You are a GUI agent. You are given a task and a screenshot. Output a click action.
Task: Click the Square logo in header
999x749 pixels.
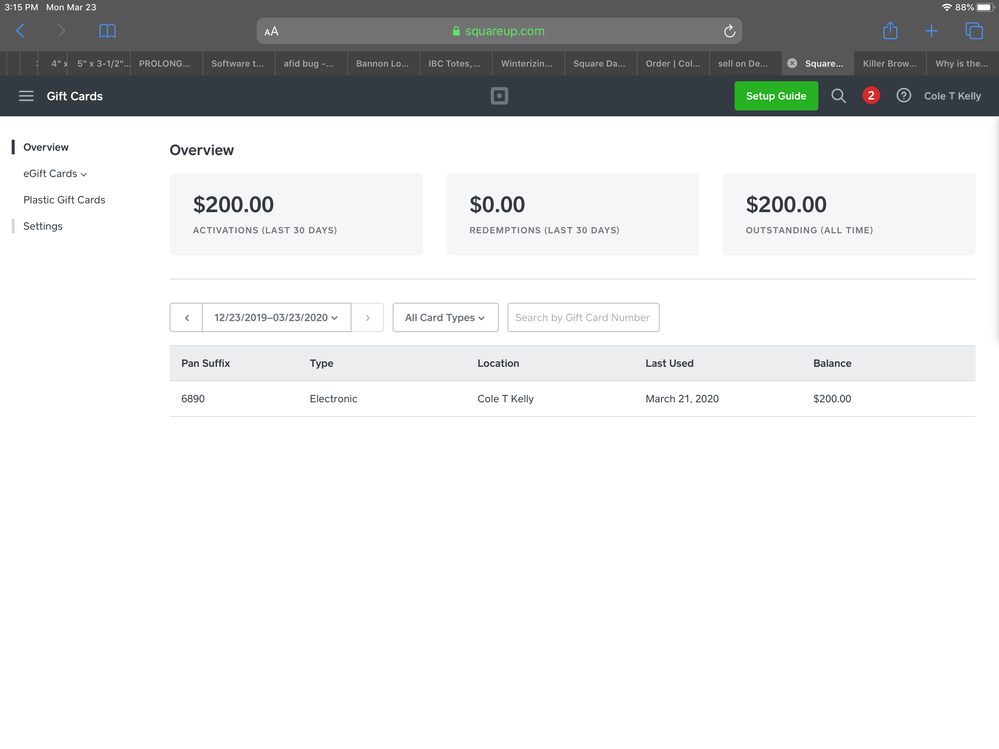499,96
